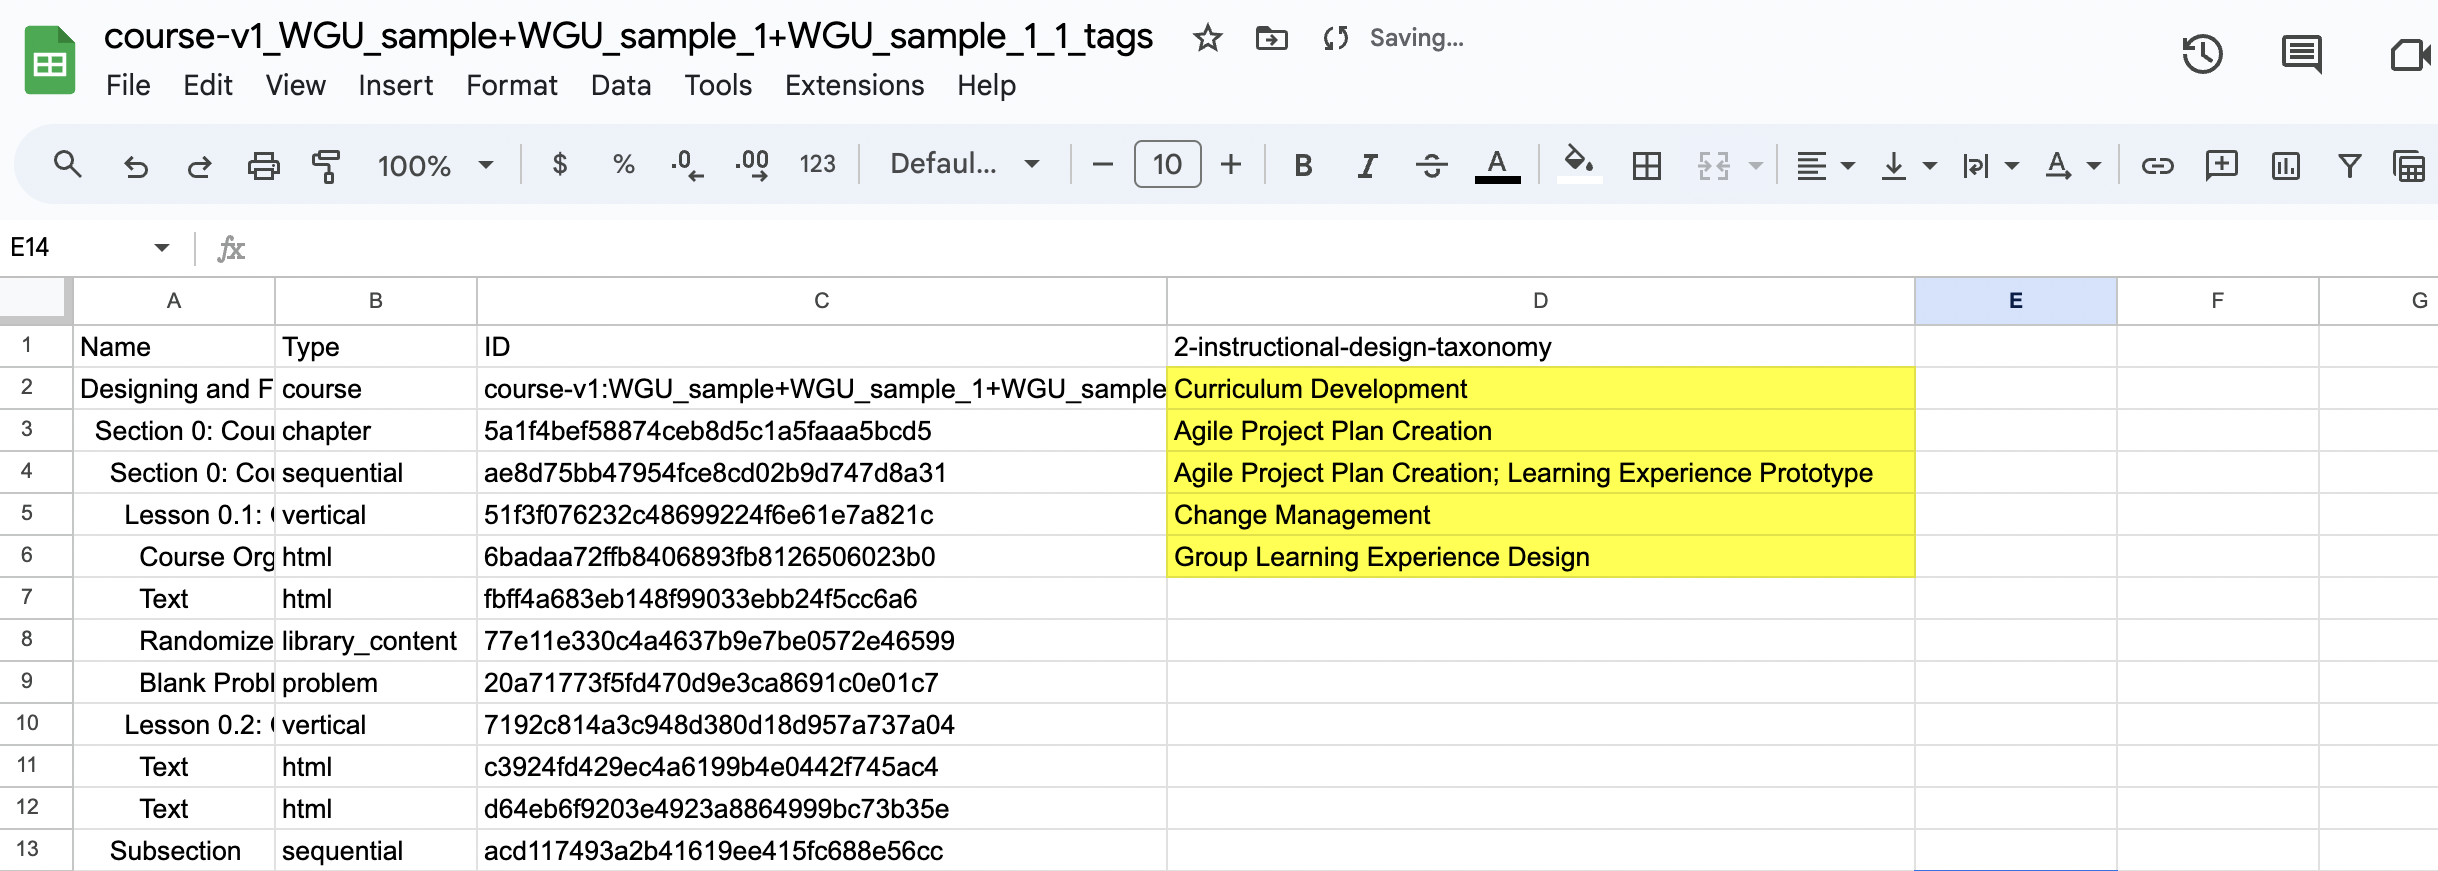
Task: Click the borders grid icon
Action: click(1646, 165)
